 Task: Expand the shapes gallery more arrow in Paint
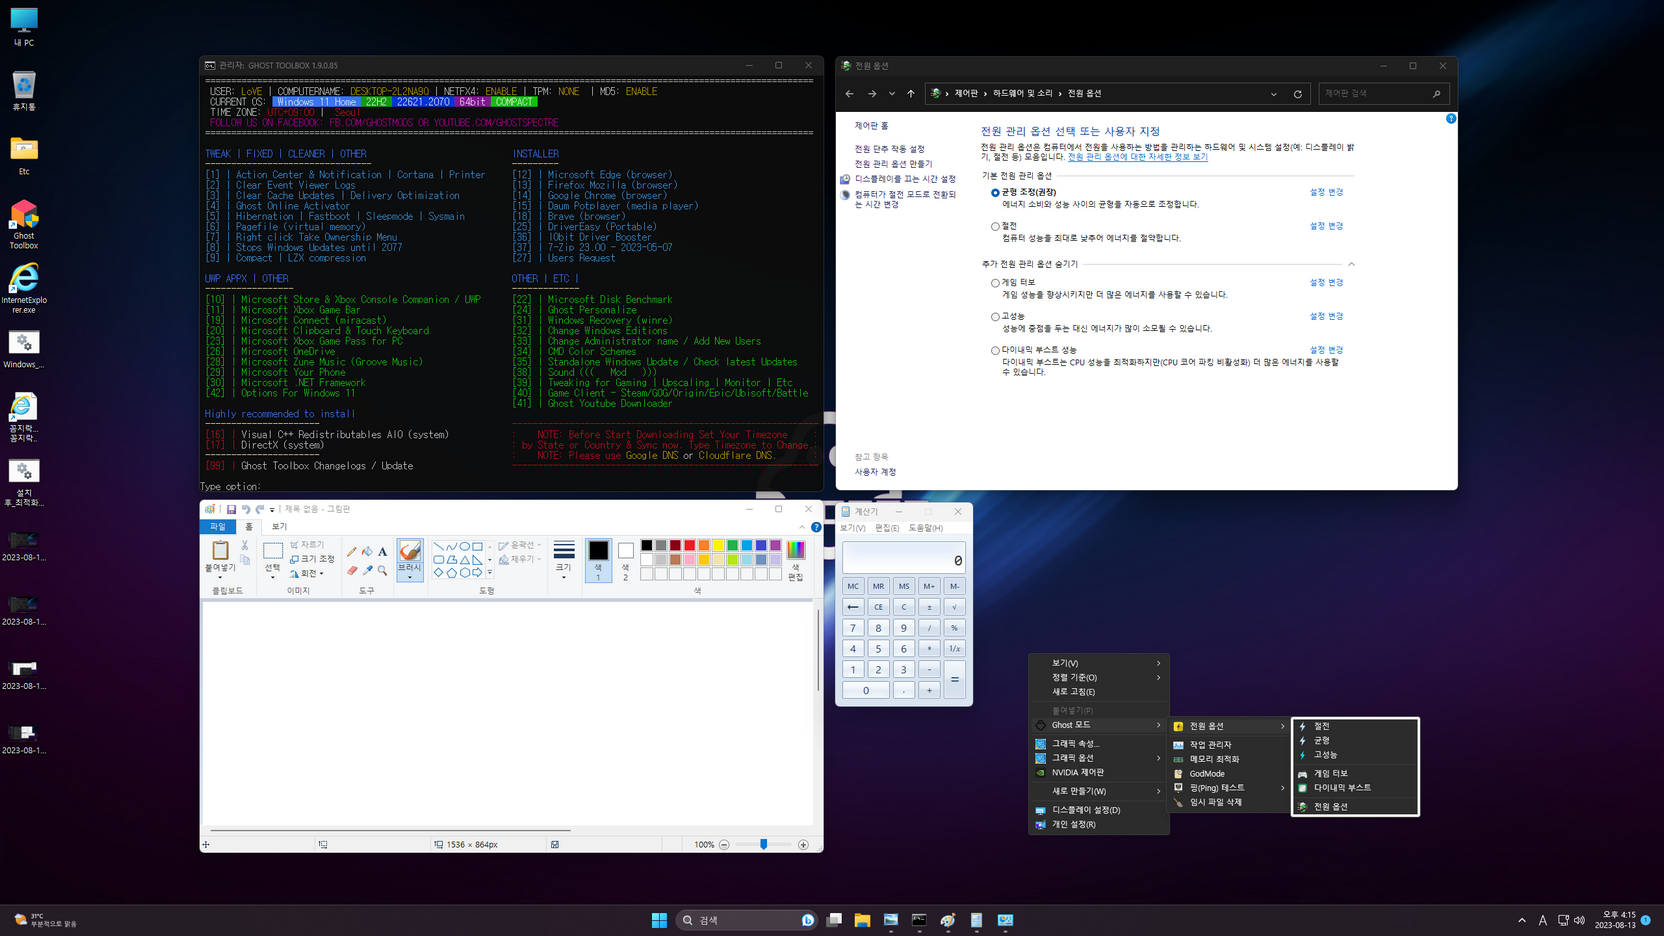(489, 573)
